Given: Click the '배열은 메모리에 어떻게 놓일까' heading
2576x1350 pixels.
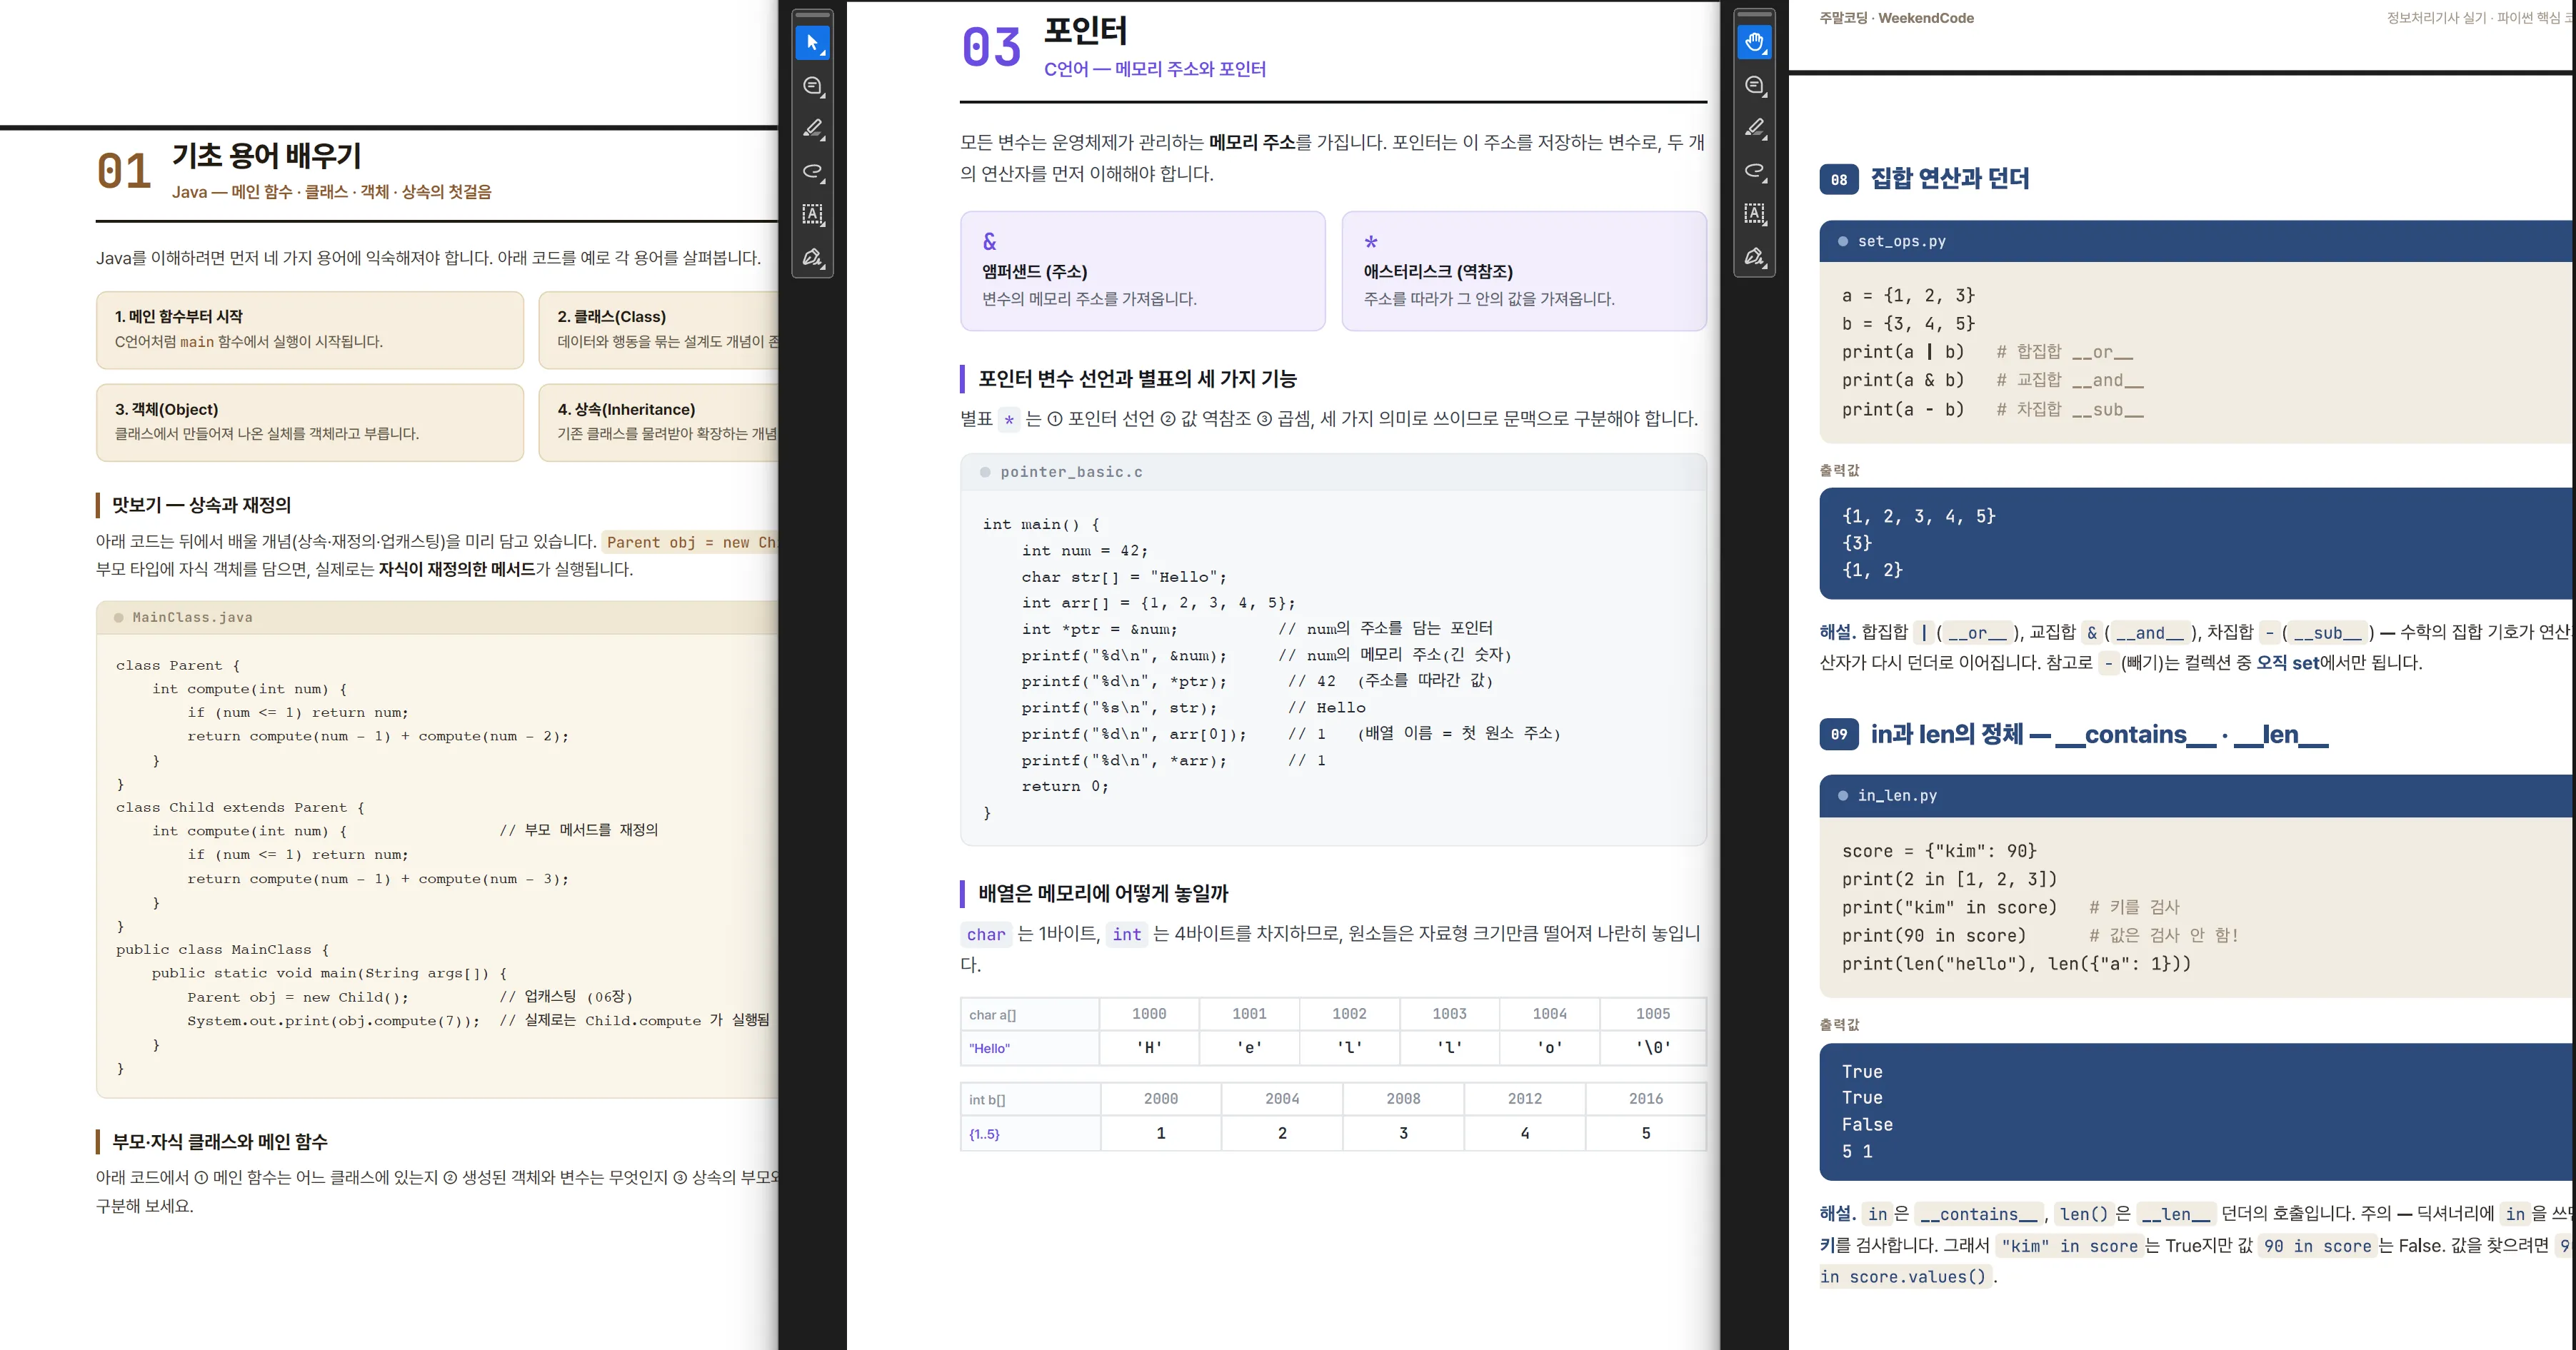Looking at the screenshot, I should (1103, 894).
